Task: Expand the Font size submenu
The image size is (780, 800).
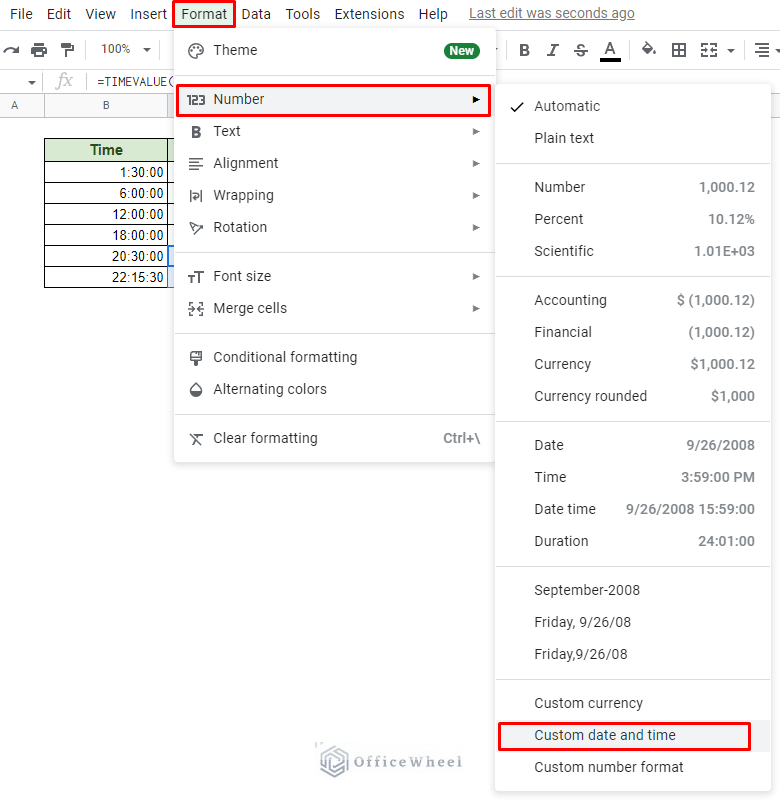Action: tap(334, 277)
